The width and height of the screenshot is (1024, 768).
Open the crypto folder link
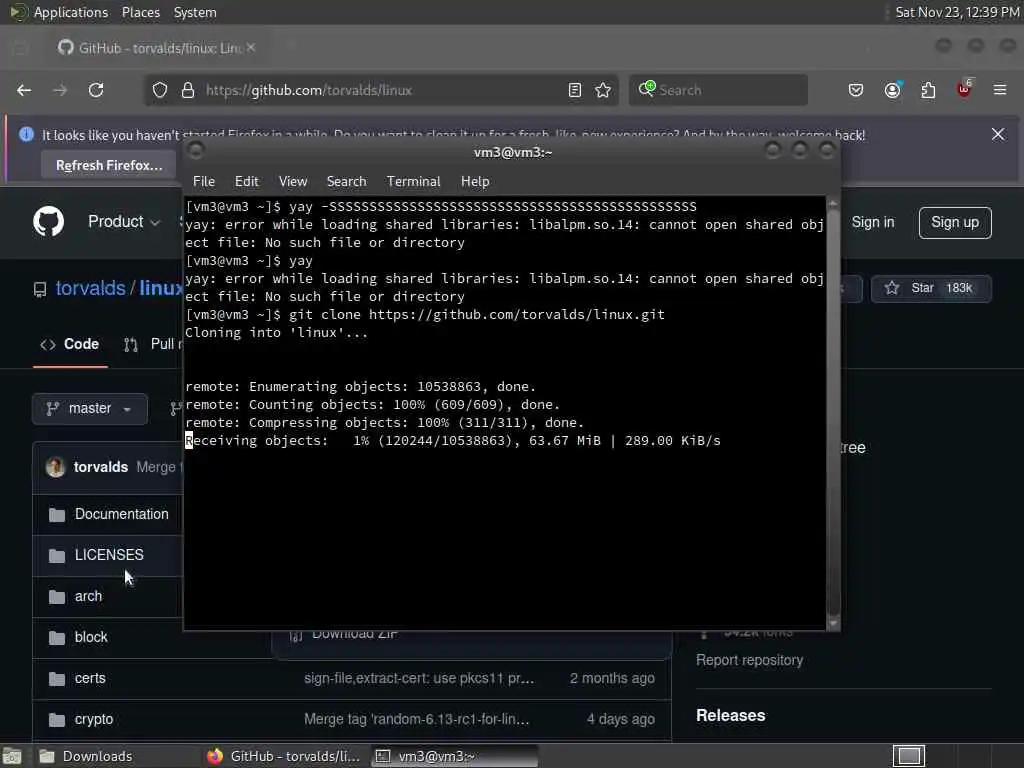click(93, 720)
